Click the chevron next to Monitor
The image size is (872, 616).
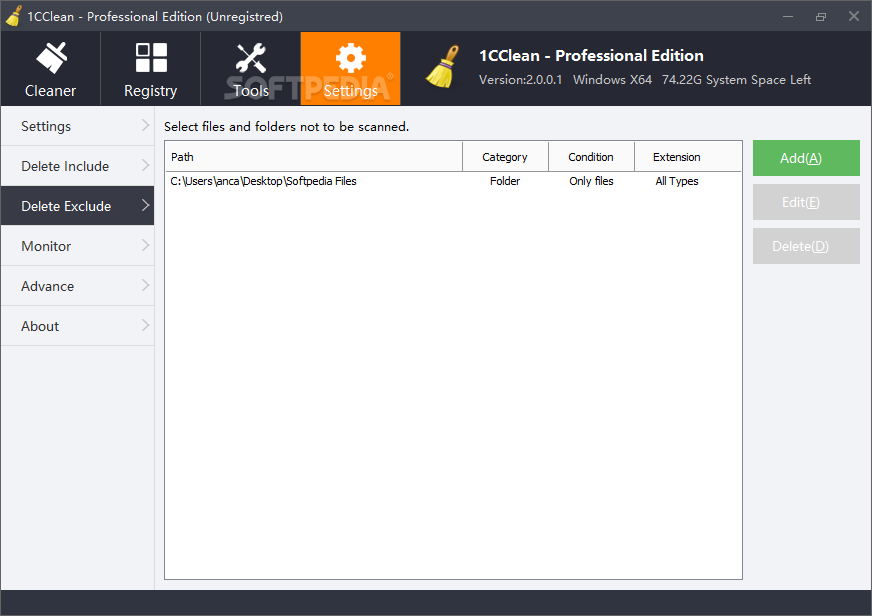[x=145, y=245]
